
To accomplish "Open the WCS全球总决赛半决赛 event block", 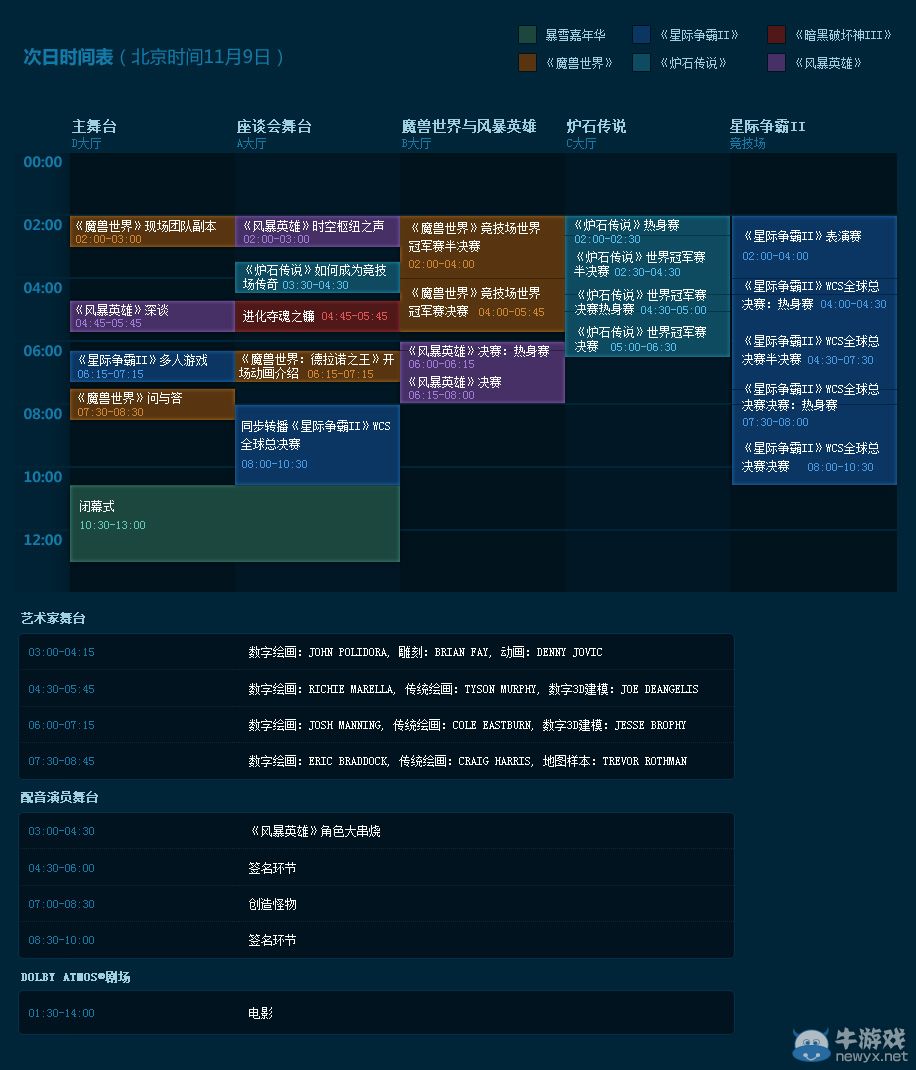I will click(814, 350).
